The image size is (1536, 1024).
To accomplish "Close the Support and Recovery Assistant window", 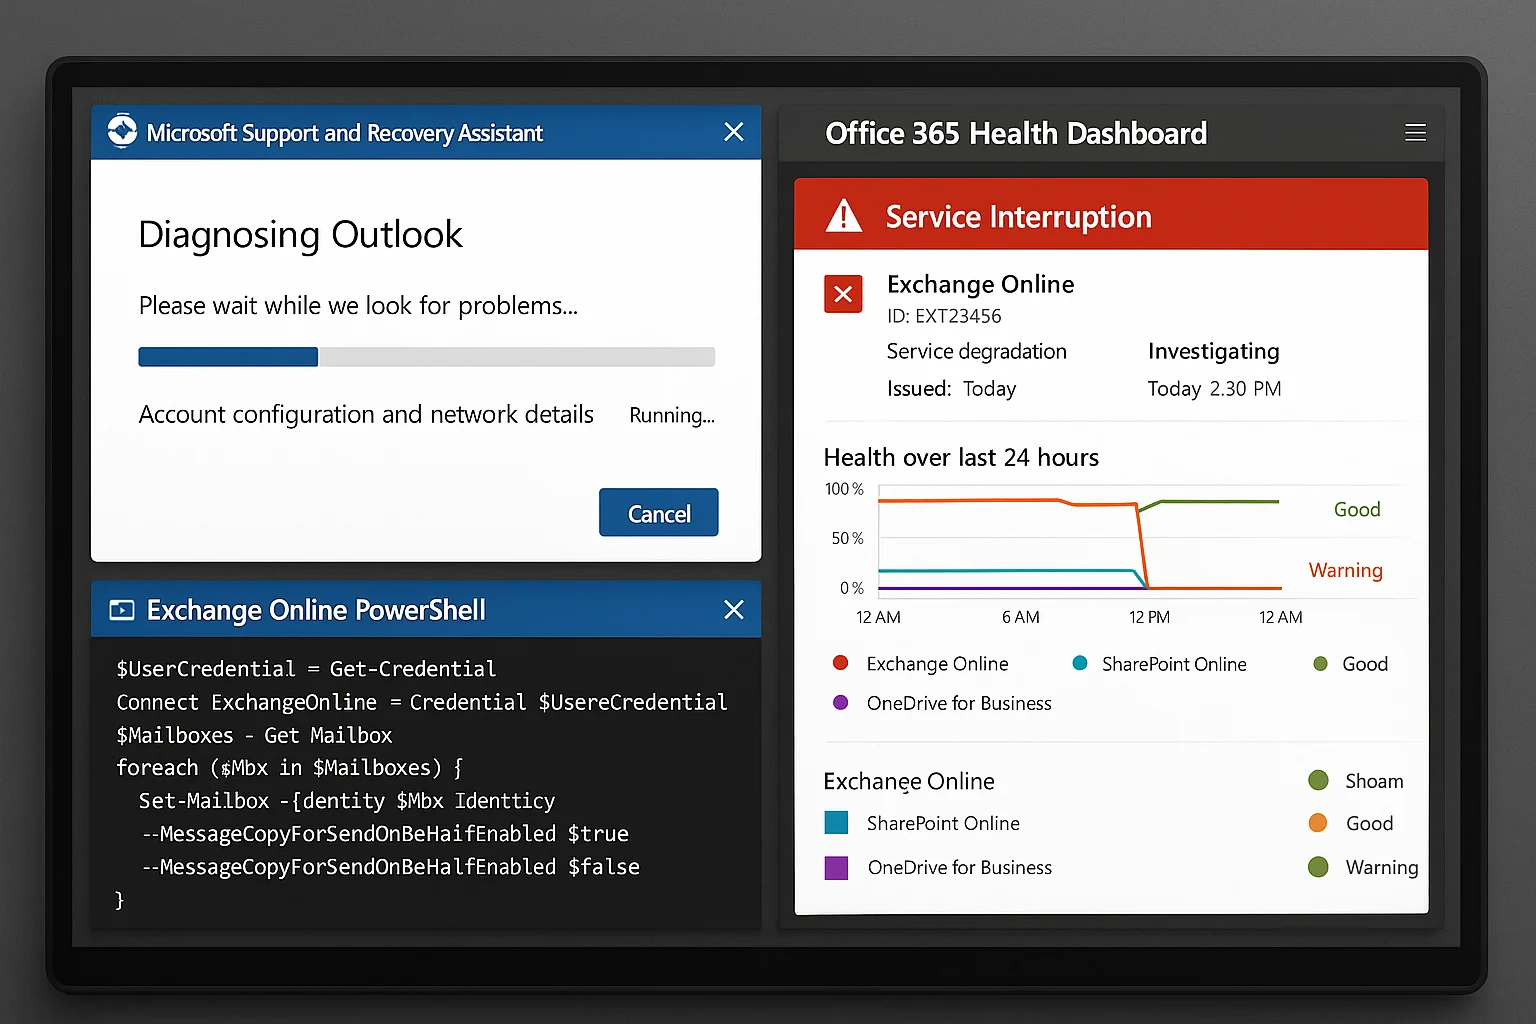I will coord(734,132).
